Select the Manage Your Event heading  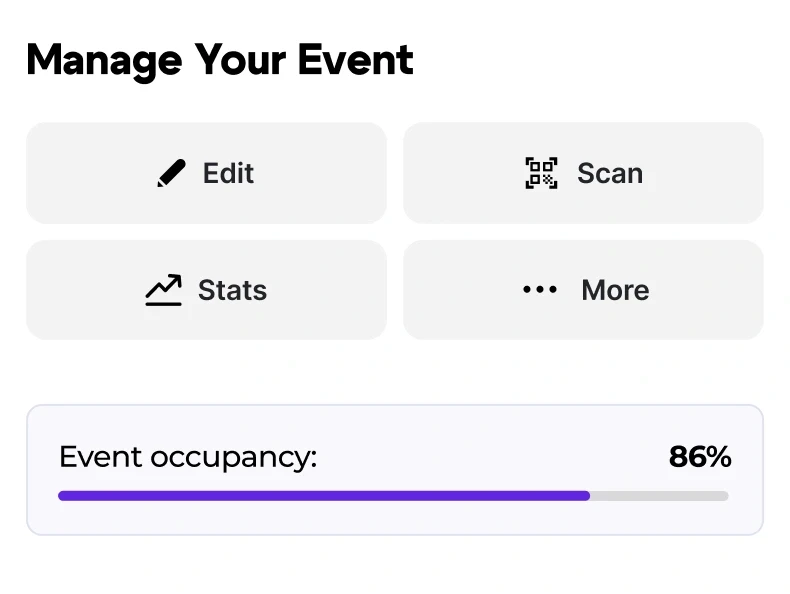(220, 61)
